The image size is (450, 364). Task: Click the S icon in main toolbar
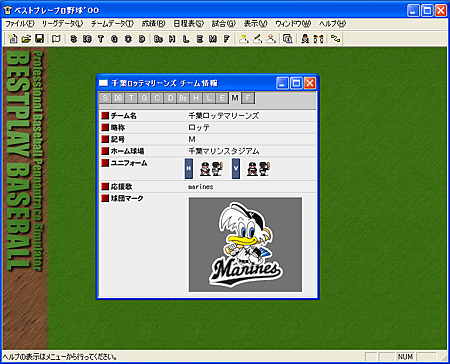click(74, 39)
